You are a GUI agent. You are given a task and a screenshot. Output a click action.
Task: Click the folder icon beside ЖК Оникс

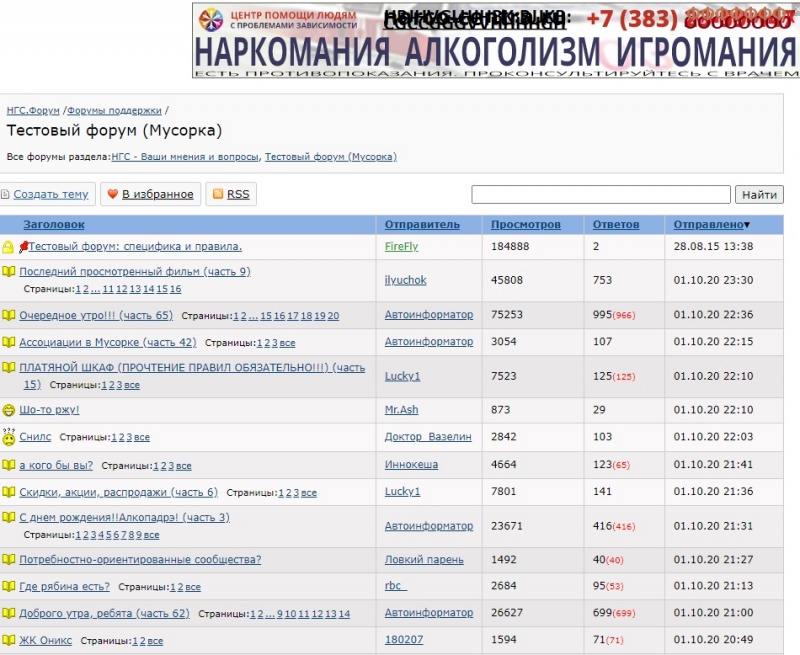click(8, 640)
